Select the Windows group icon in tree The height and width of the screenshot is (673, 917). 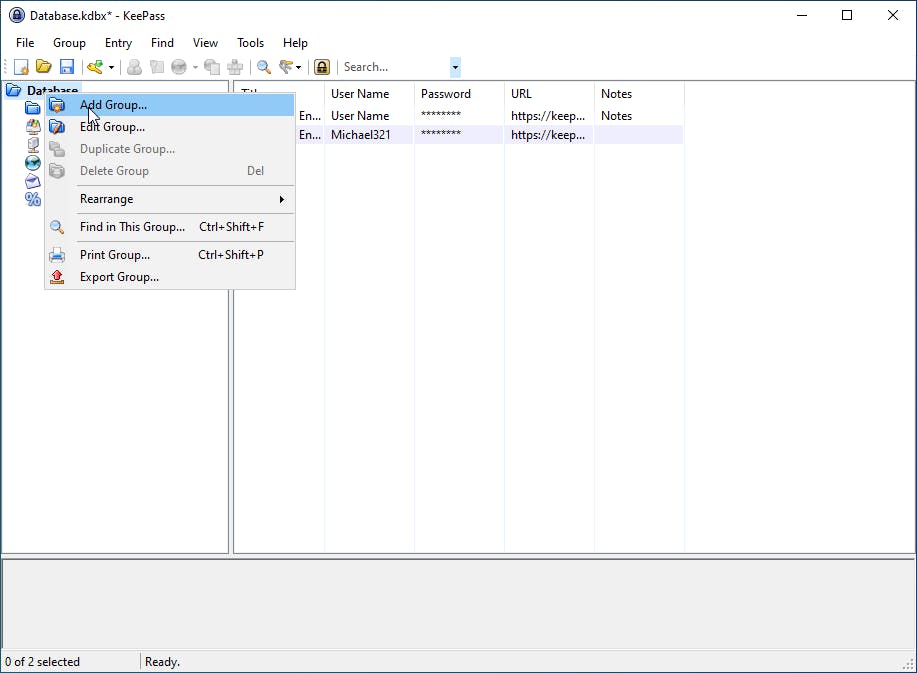point(33,126)
